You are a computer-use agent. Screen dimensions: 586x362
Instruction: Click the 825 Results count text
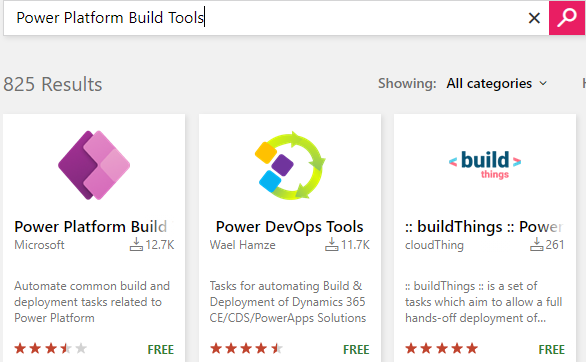[53, 84]
